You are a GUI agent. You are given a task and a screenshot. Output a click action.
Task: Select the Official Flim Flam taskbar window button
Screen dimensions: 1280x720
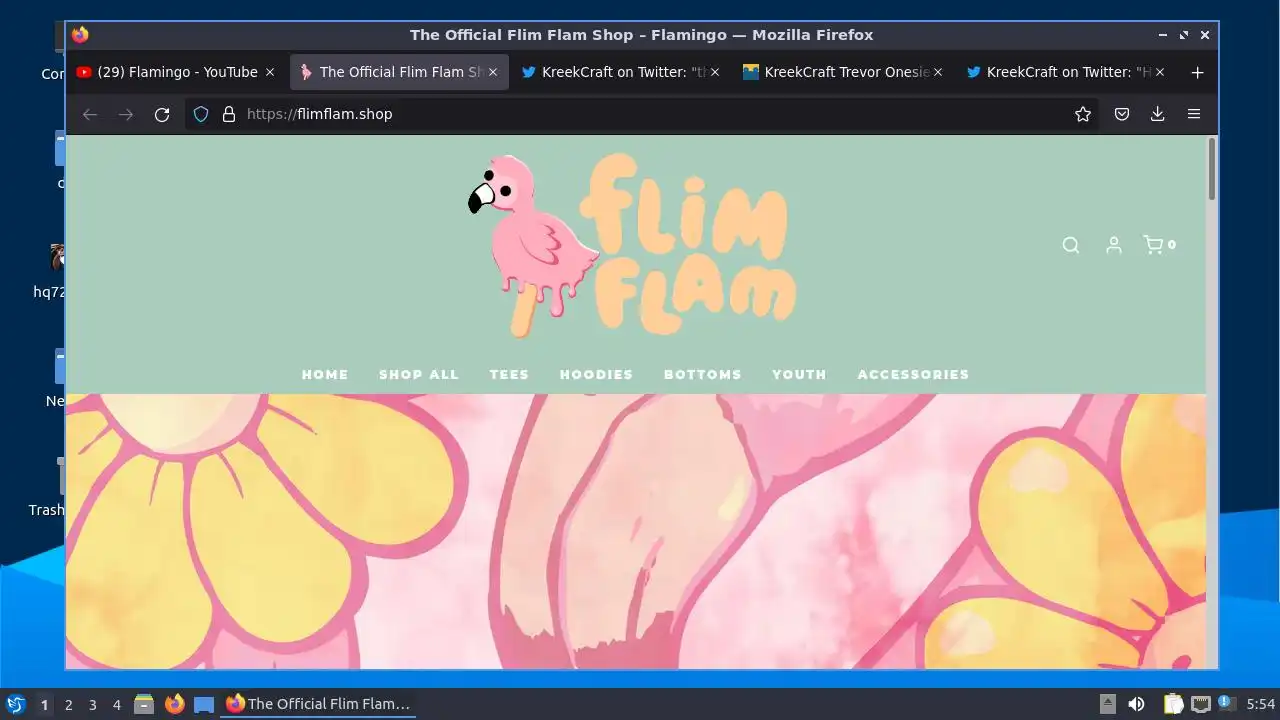(318, 704)
